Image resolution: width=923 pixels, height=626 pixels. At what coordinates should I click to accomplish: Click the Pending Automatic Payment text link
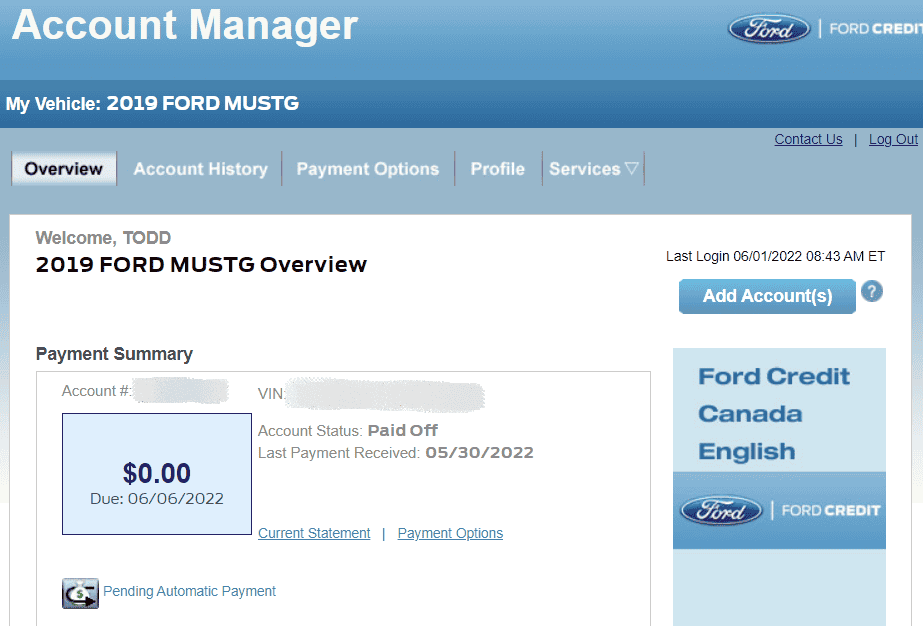click(x=190, y=591)
